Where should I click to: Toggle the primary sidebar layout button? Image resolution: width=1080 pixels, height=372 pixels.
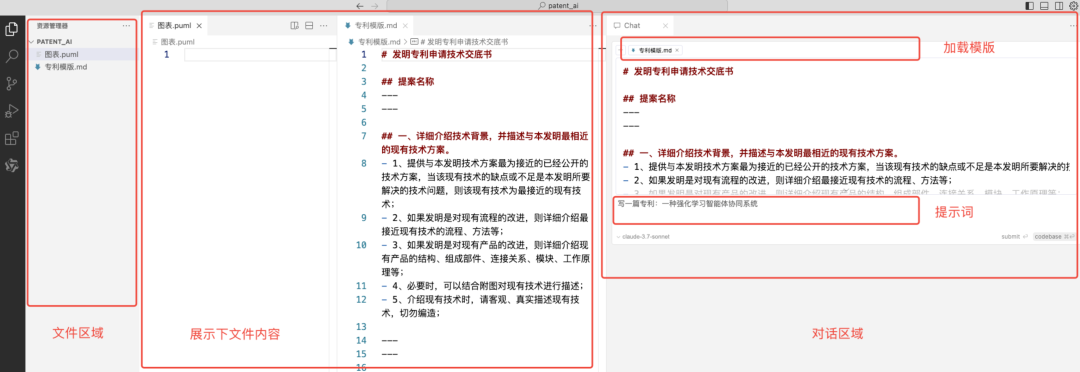click(1029, 6)
